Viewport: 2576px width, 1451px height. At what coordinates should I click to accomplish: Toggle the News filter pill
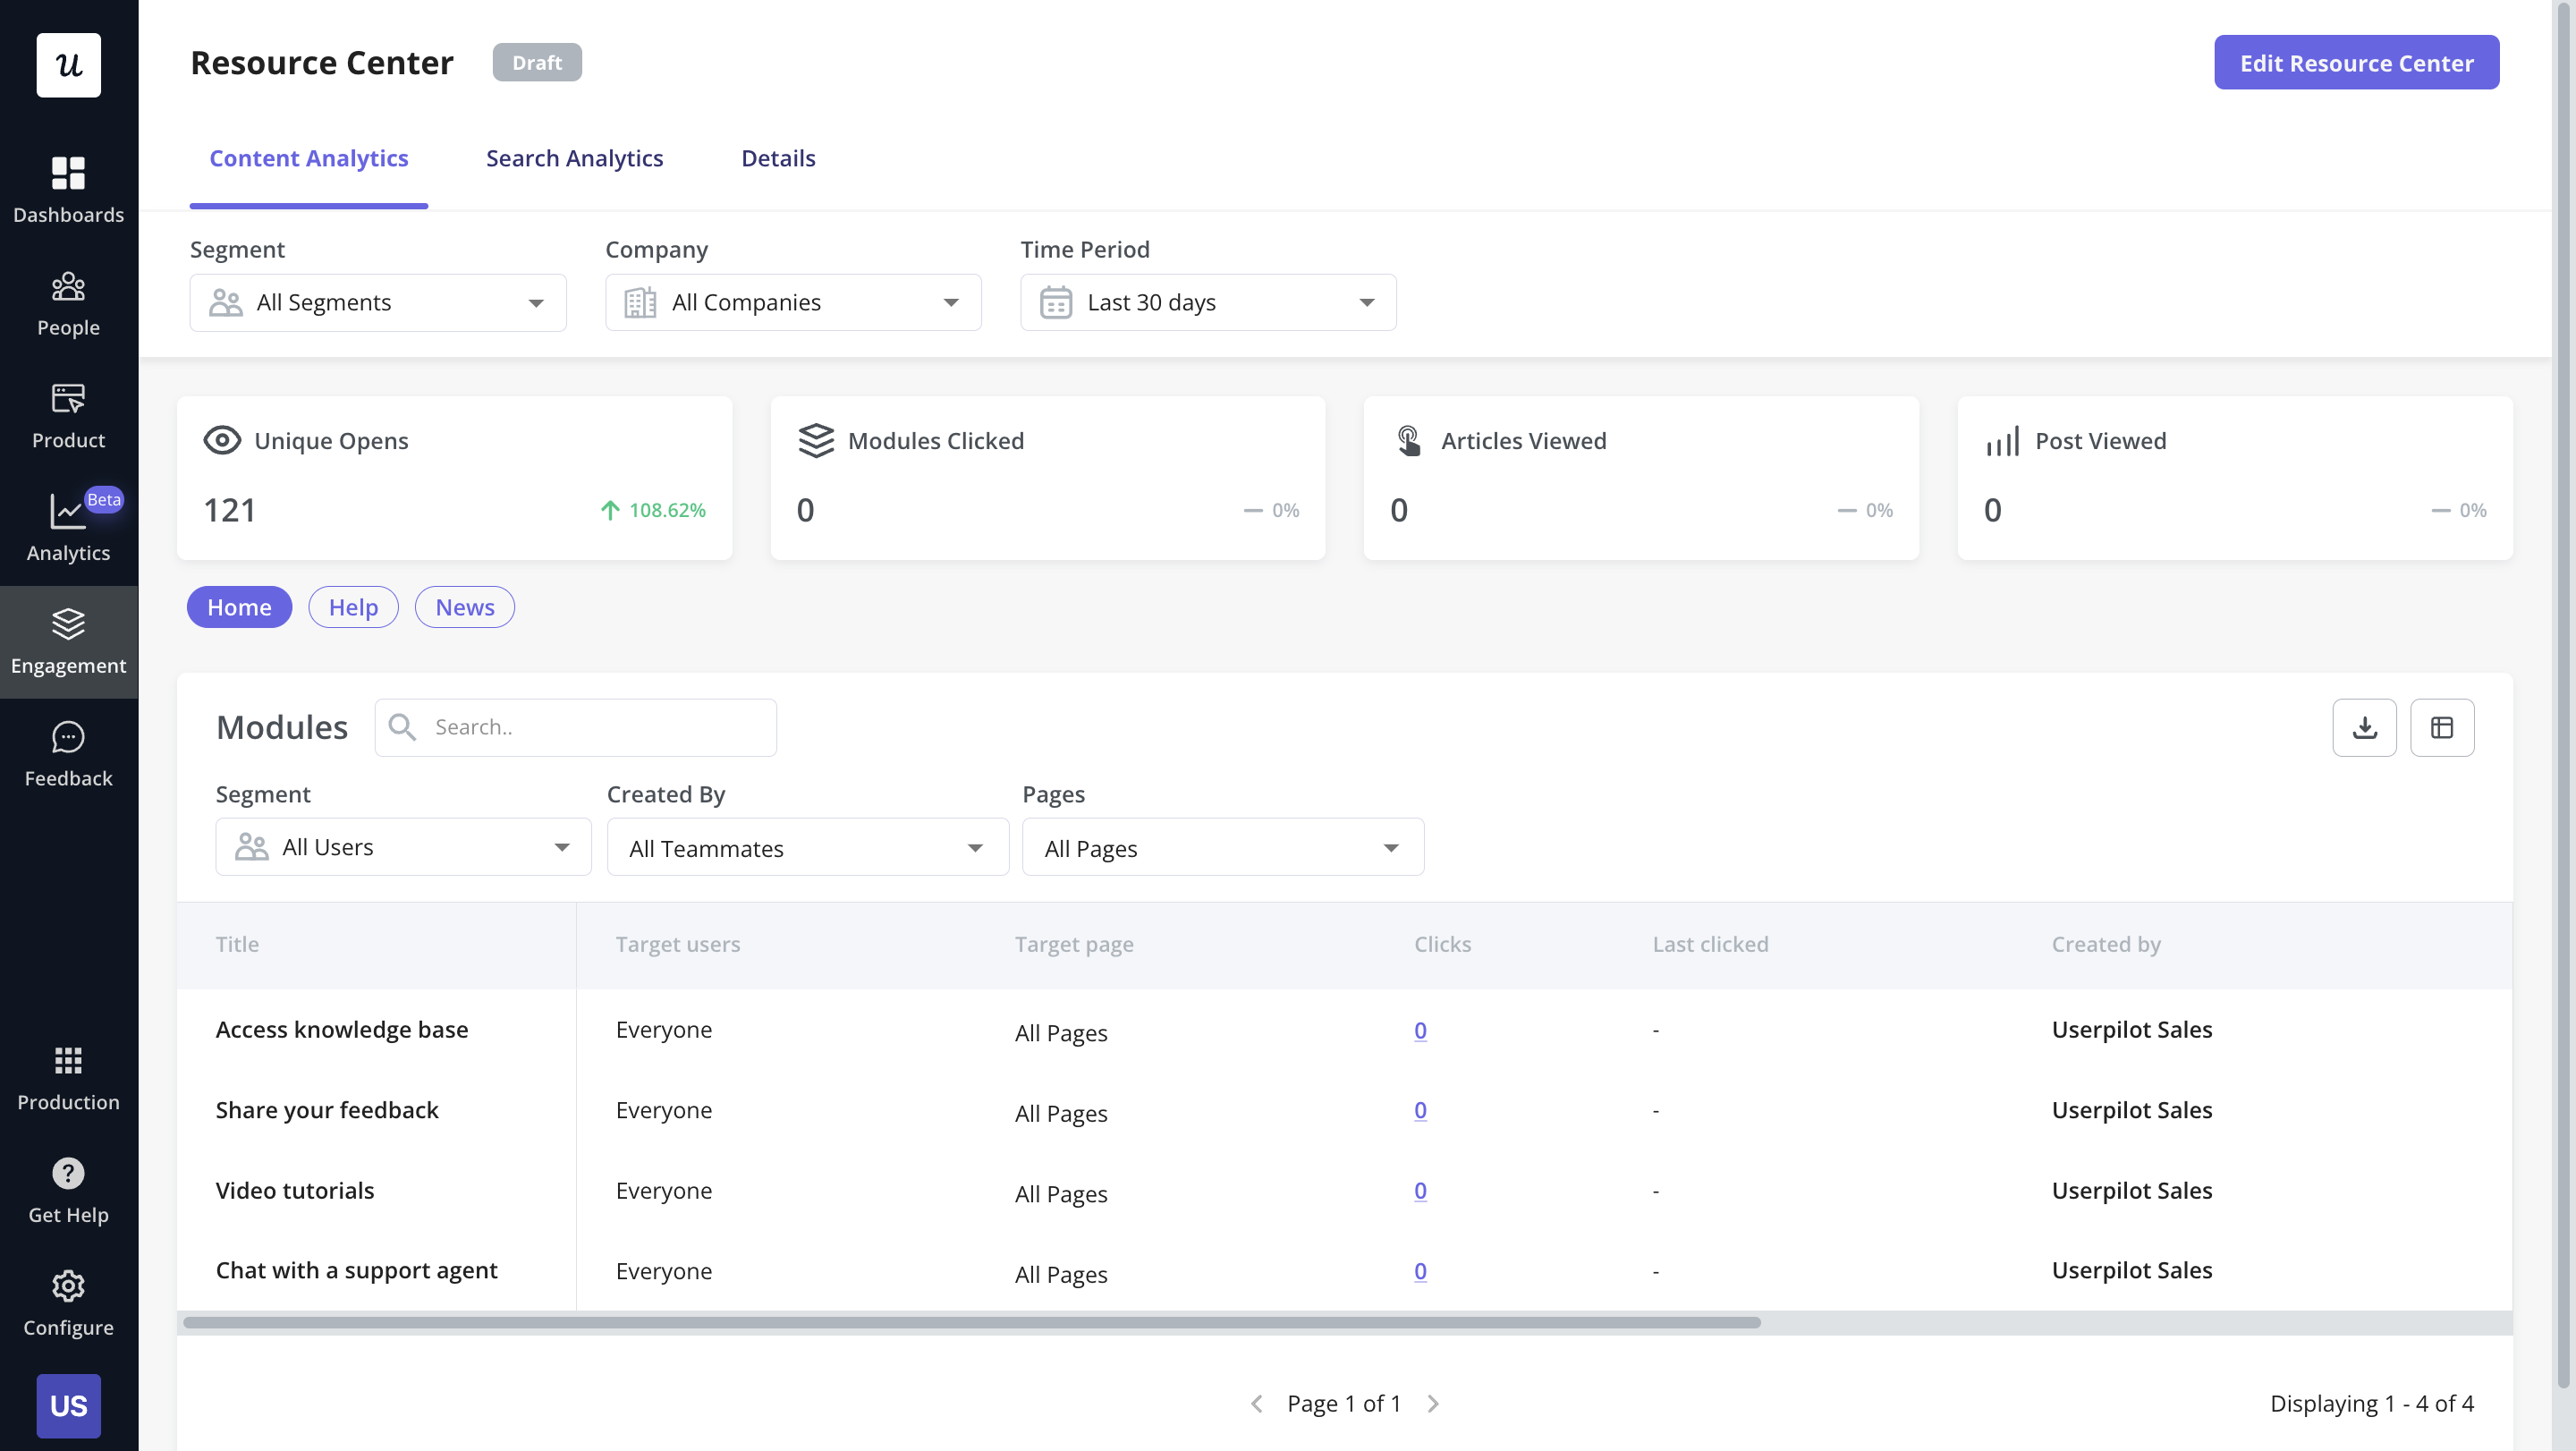coord(464,607)
